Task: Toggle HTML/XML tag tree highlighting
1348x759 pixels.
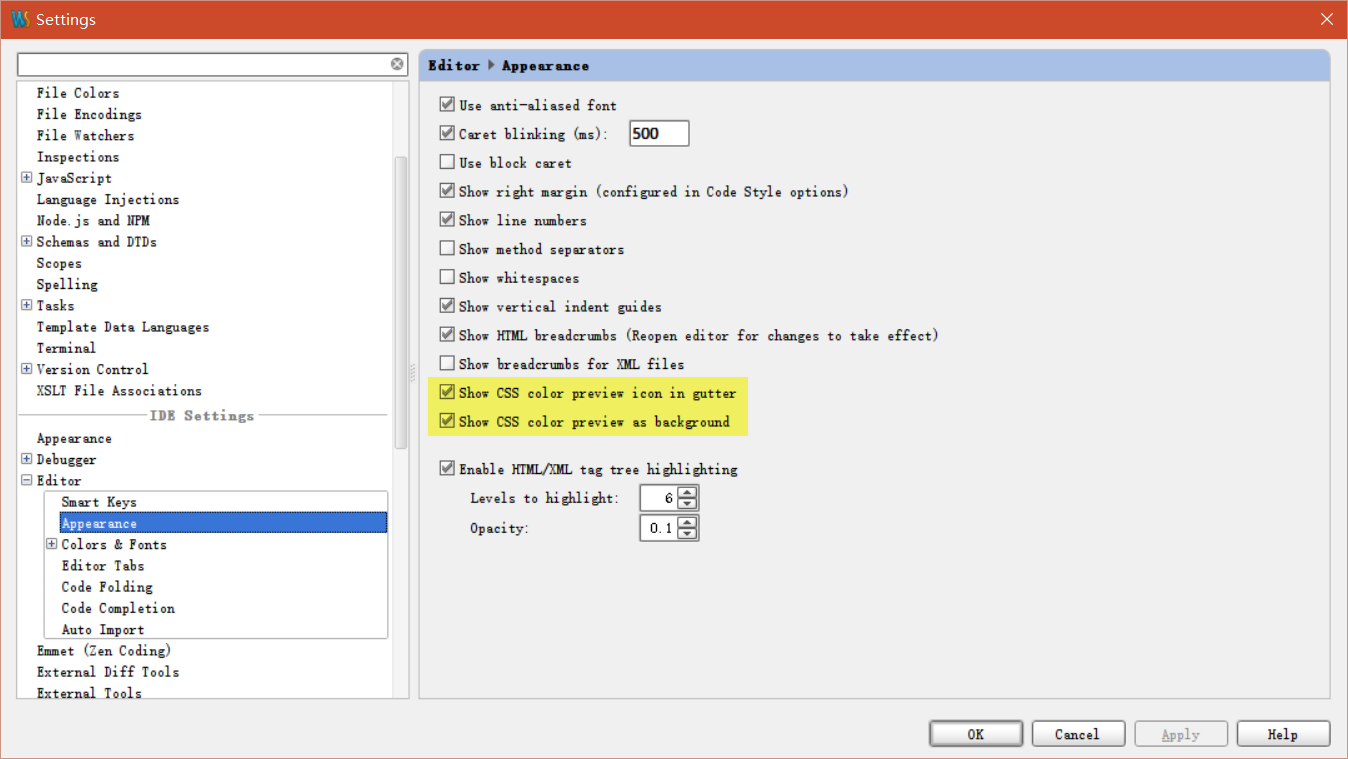Action: pos(447,468)
